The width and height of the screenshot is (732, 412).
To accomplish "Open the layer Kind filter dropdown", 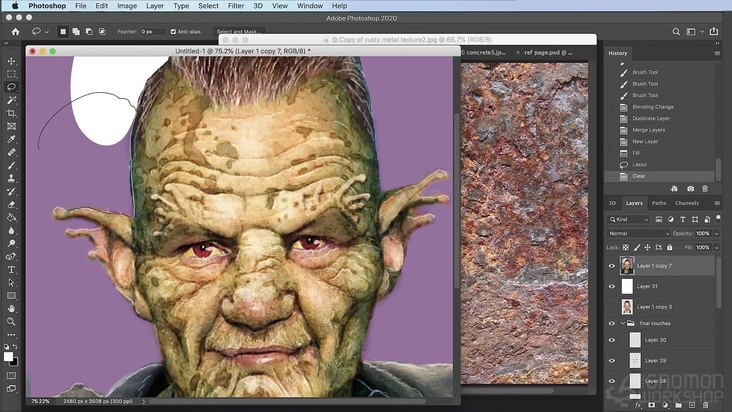I will 628,219.
